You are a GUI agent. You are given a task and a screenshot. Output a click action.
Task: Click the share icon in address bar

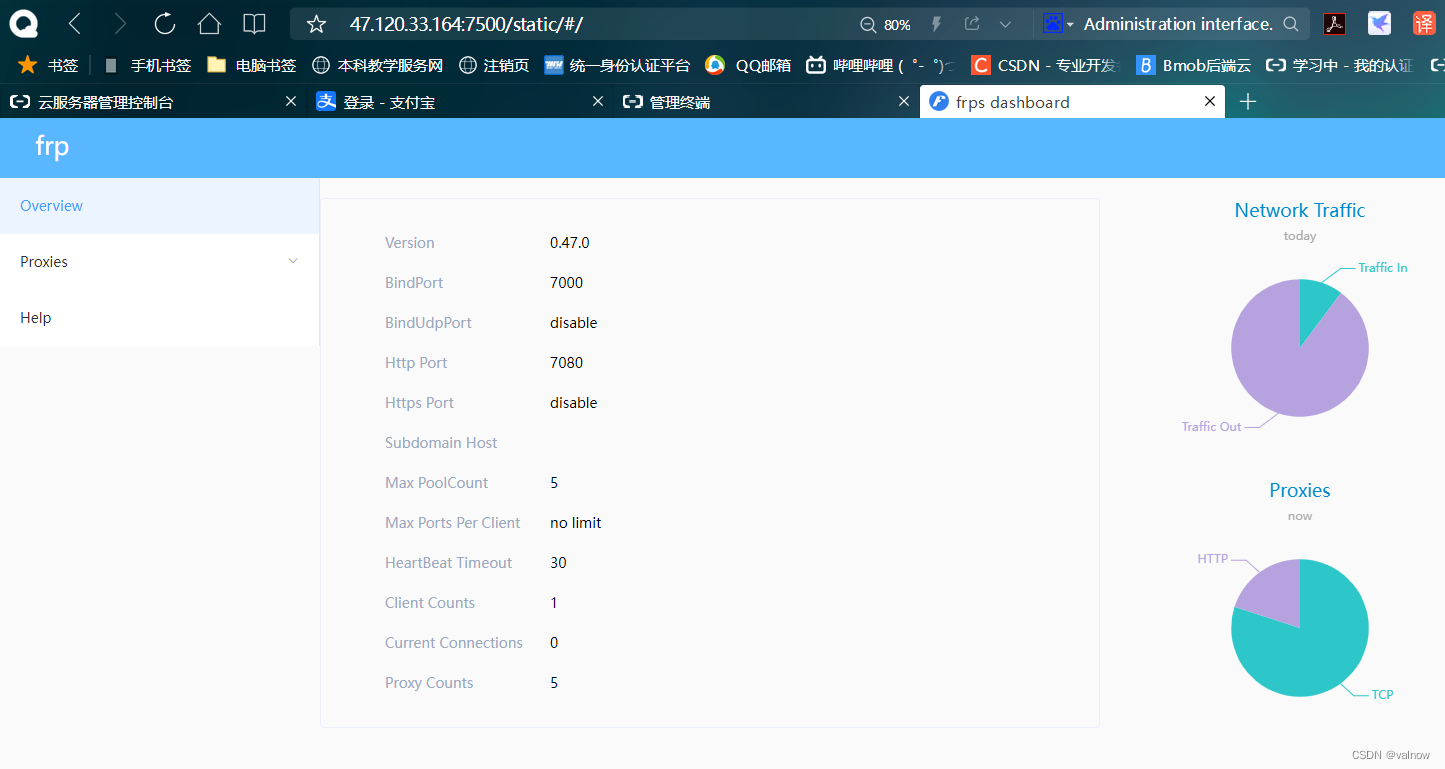(972, 24)
